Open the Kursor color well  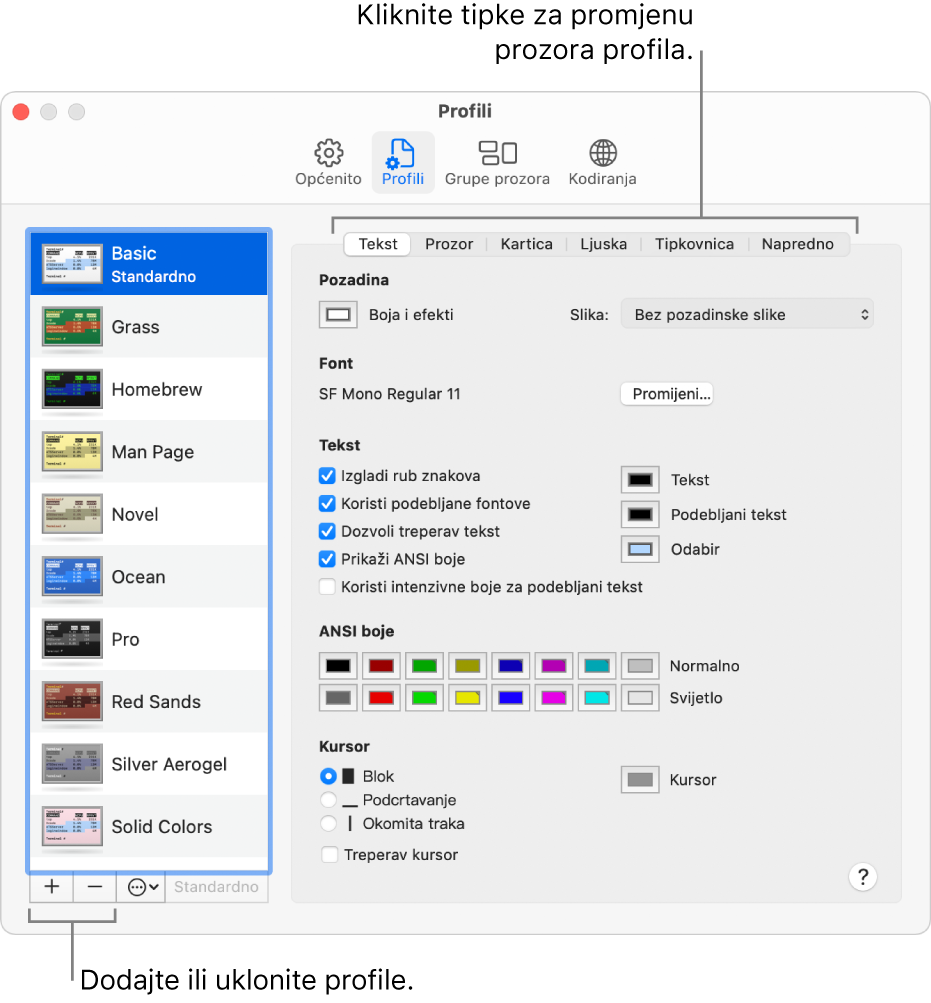(x=640, y=780)
